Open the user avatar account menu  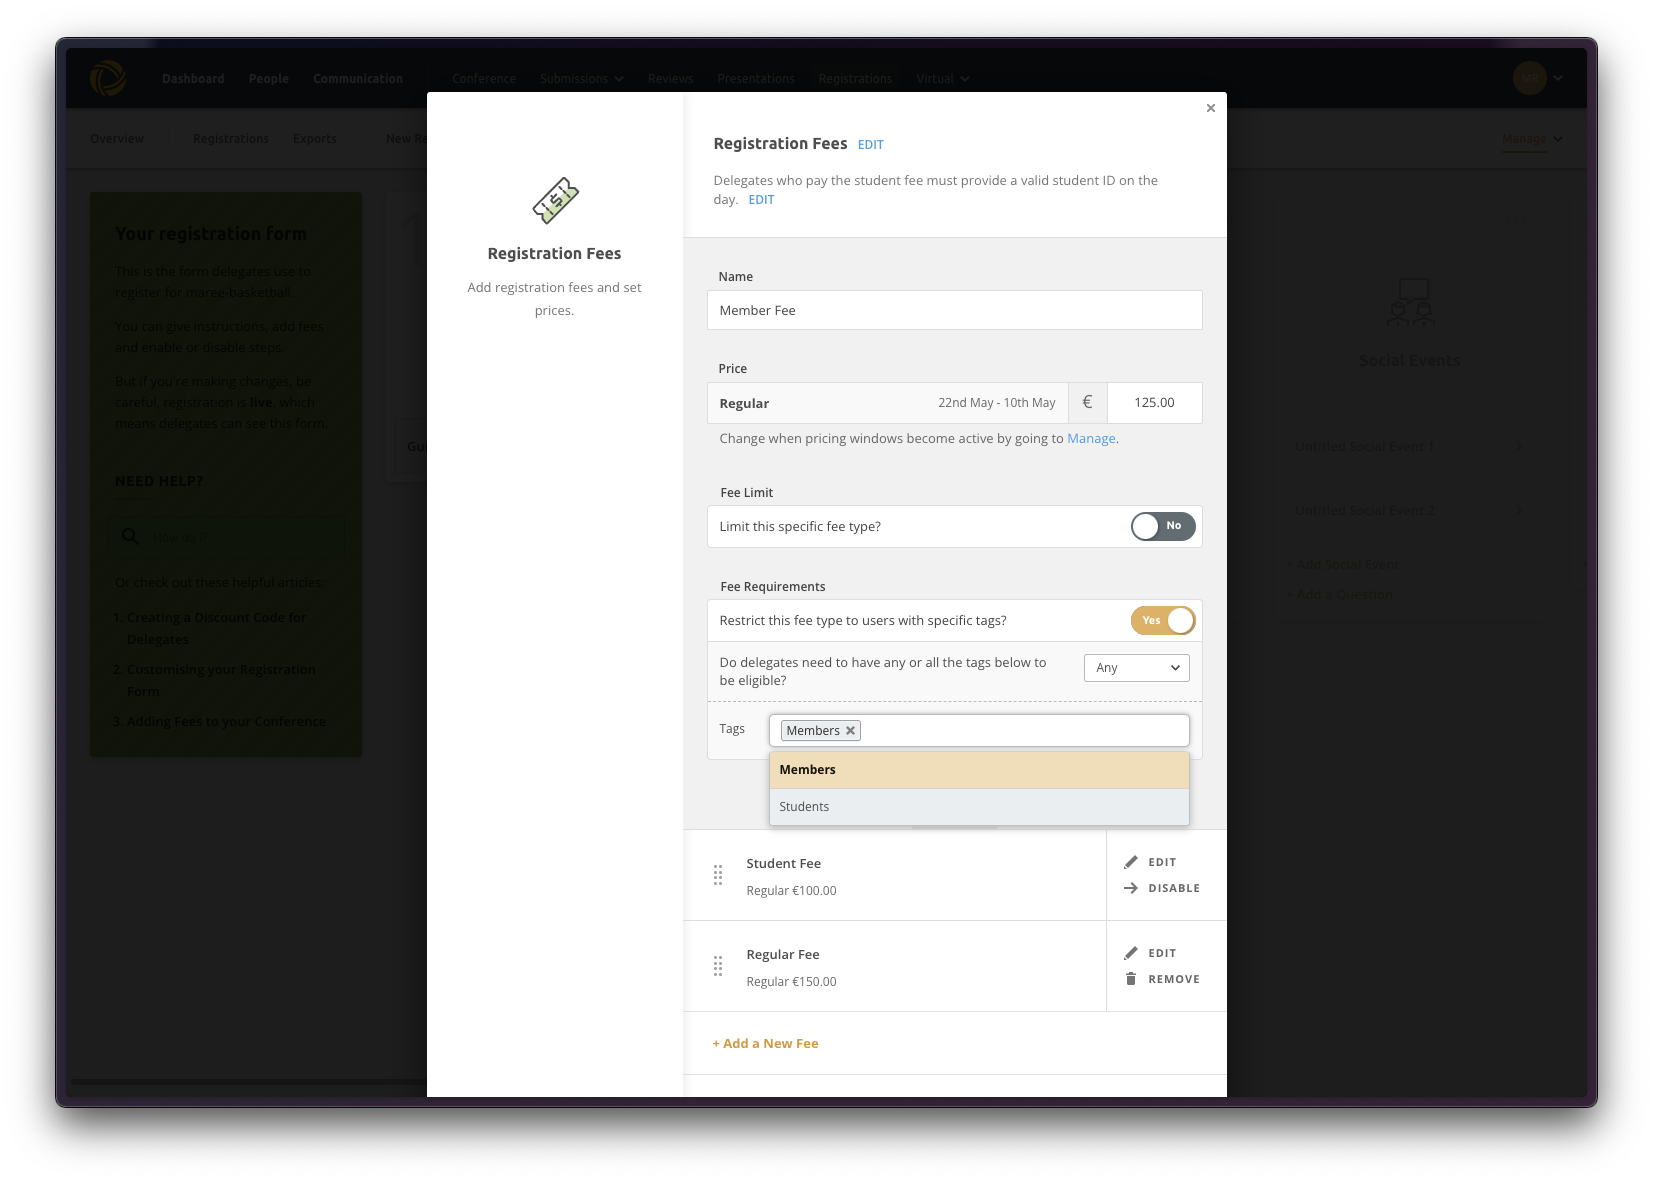1537,78
